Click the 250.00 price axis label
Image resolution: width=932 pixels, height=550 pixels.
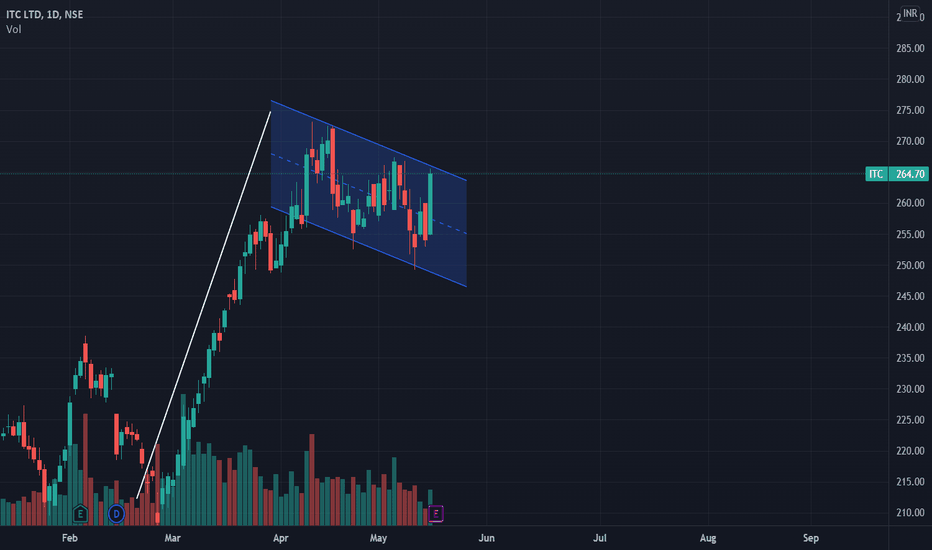[x=910, y=265]
